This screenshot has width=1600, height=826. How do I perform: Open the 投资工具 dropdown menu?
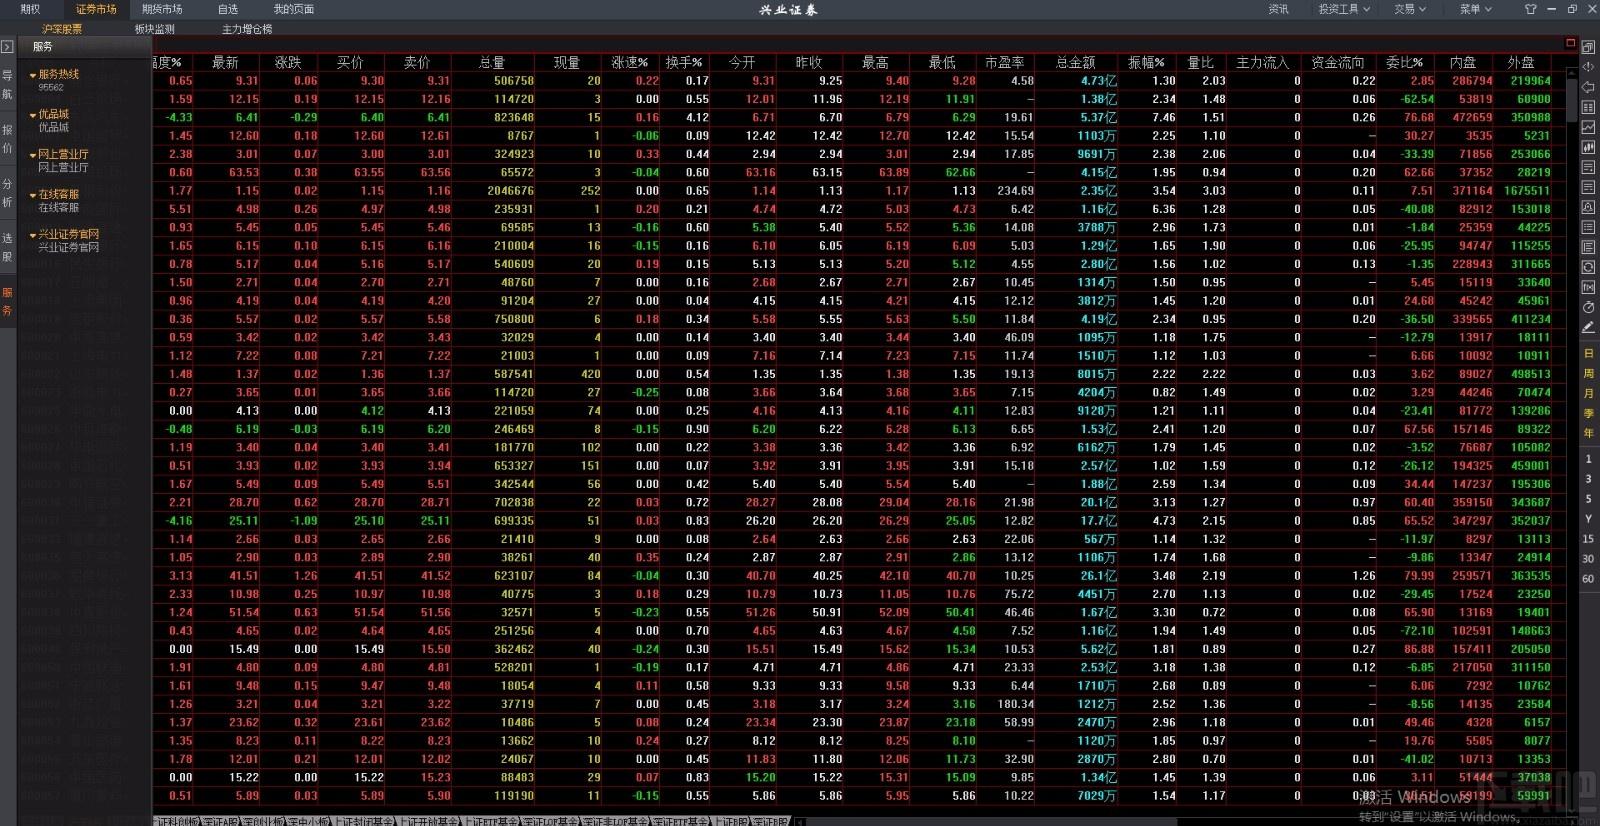[1344, 9]
